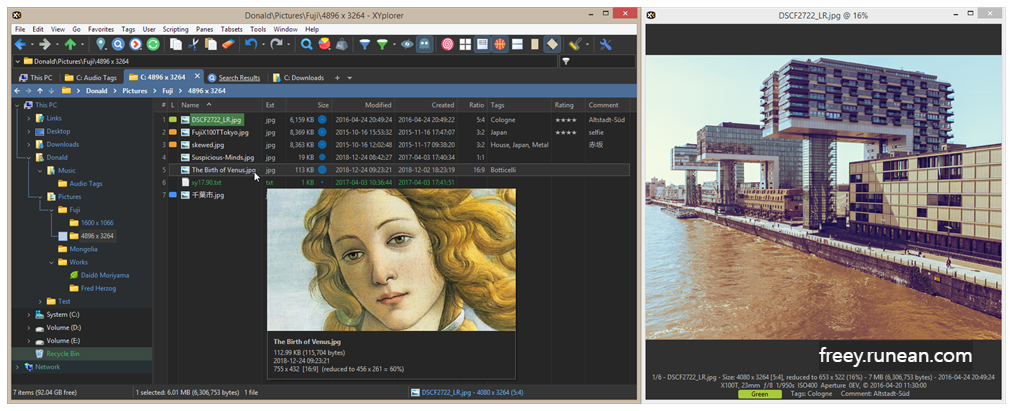The height and width of the screenshot is (411, 1013).
Task: Click the Redo arrow icon
Action: (x=277, y=45)
